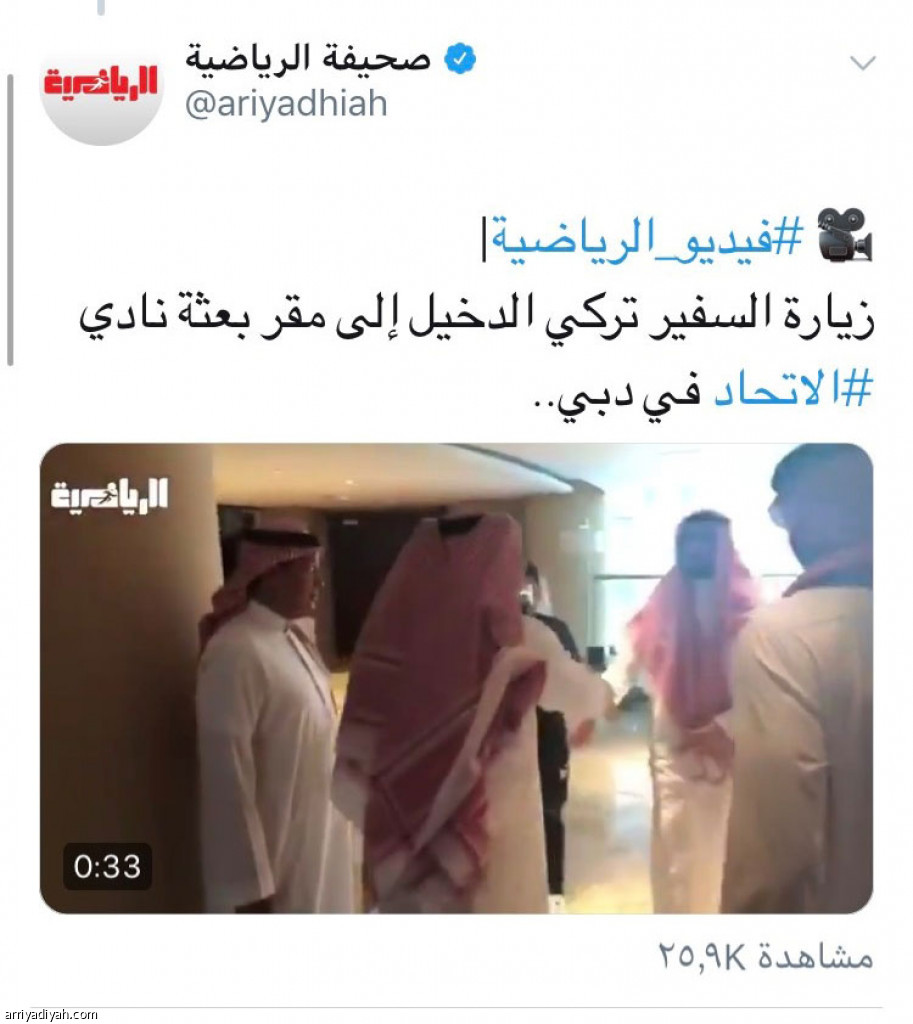Click the Arriyadiyah watermark on the video

pos(110,495)
